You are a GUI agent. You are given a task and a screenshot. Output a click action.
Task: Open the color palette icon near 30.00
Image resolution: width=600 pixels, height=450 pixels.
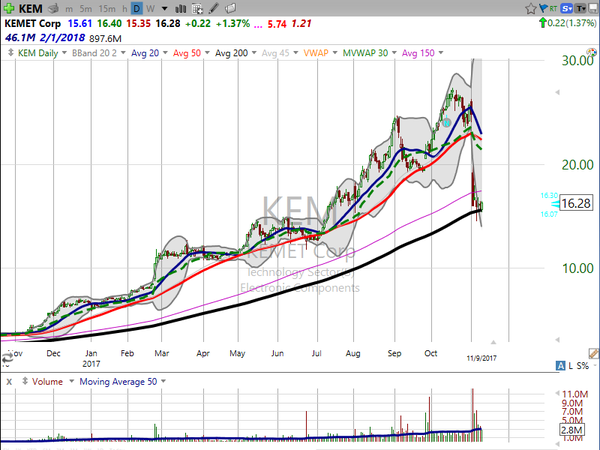(x=592, y=52)
